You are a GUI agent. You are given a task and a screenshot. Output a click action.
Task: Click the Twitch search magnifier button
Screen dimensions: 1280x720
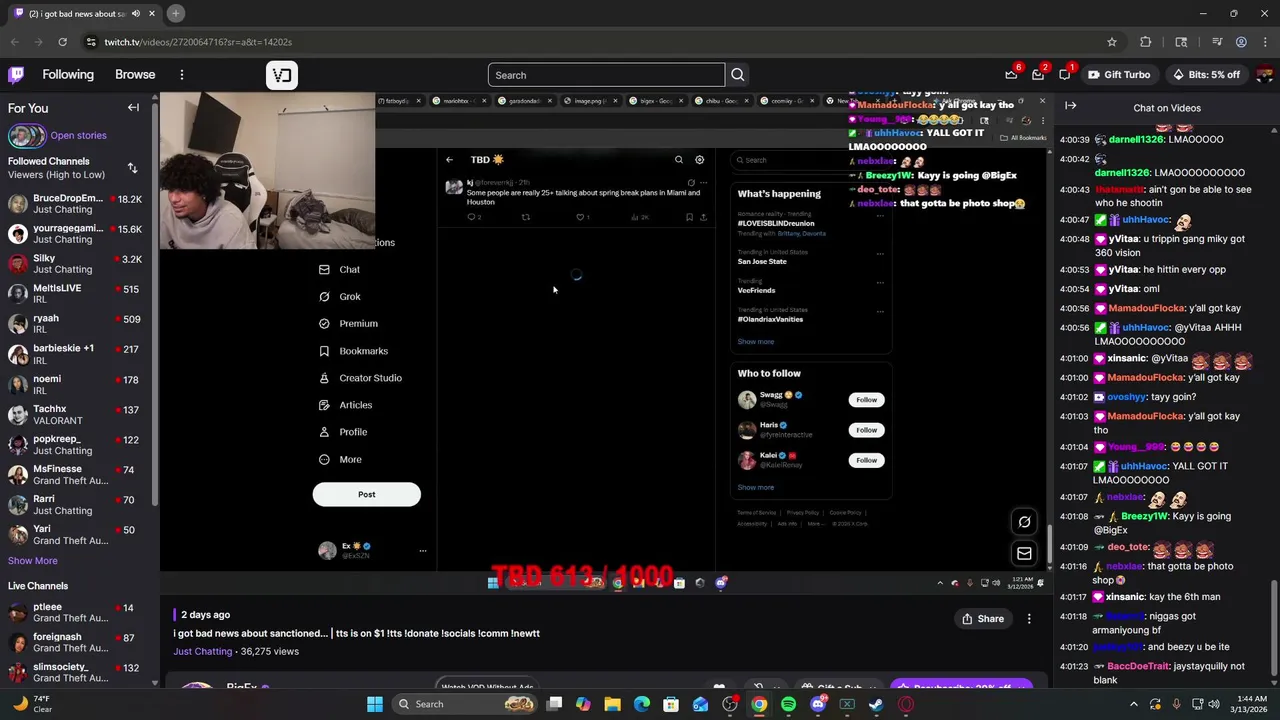[x=737, y=75]
